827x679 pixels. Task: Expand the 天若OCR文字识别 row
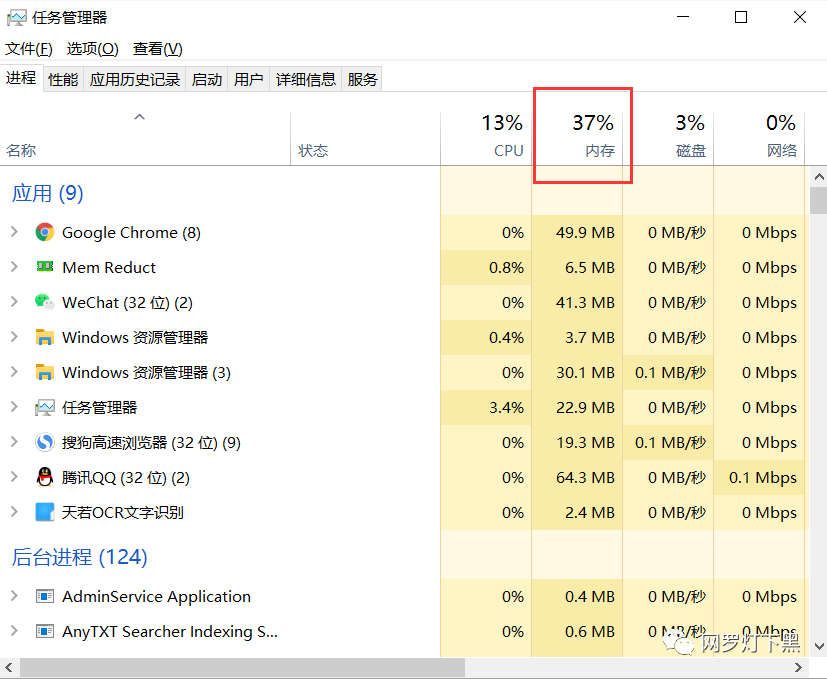coord(14,512)
